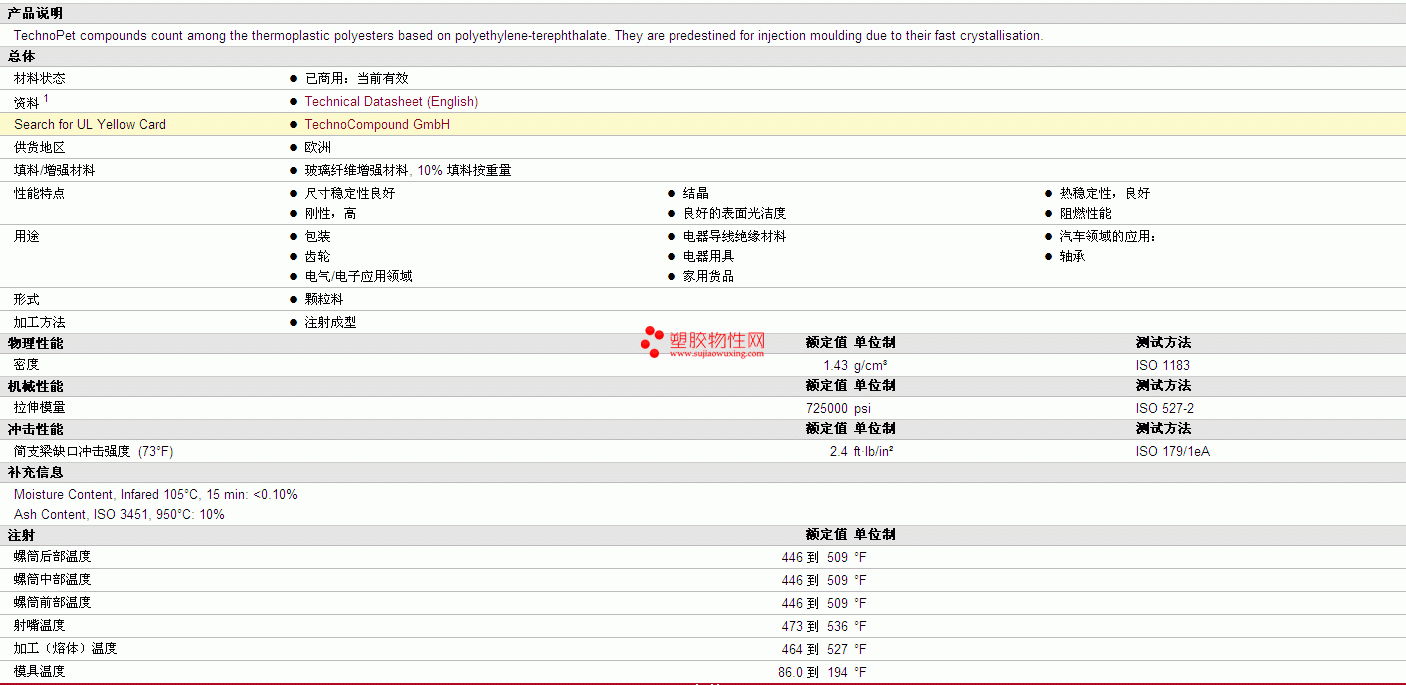The height and width of the screenshot is (685, 1406).
Task: Click the 材料状态 row label
Action: (40, 78)
